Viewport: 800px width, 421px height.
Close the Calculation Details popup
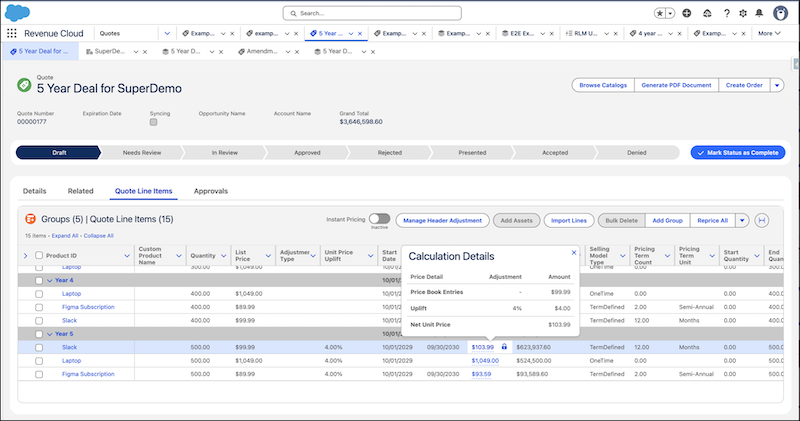[574, 253]
